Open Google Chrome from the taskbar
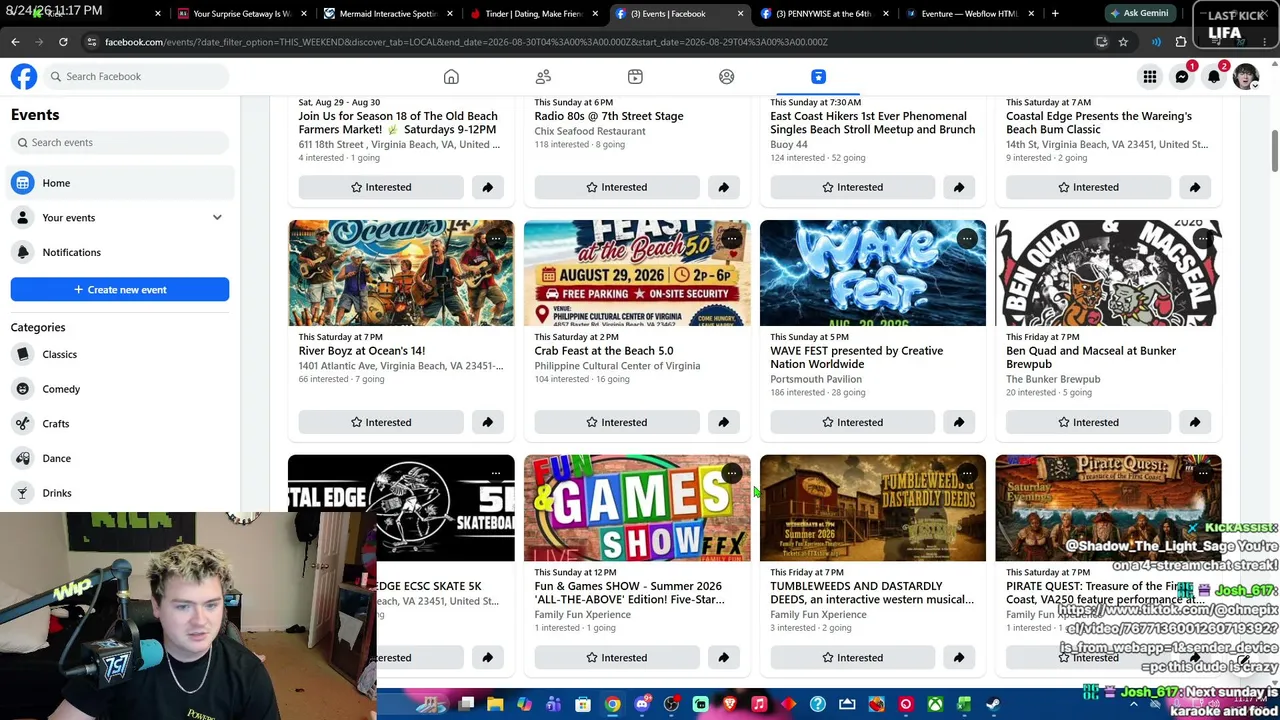1280x720 pixels. point(612,705)
